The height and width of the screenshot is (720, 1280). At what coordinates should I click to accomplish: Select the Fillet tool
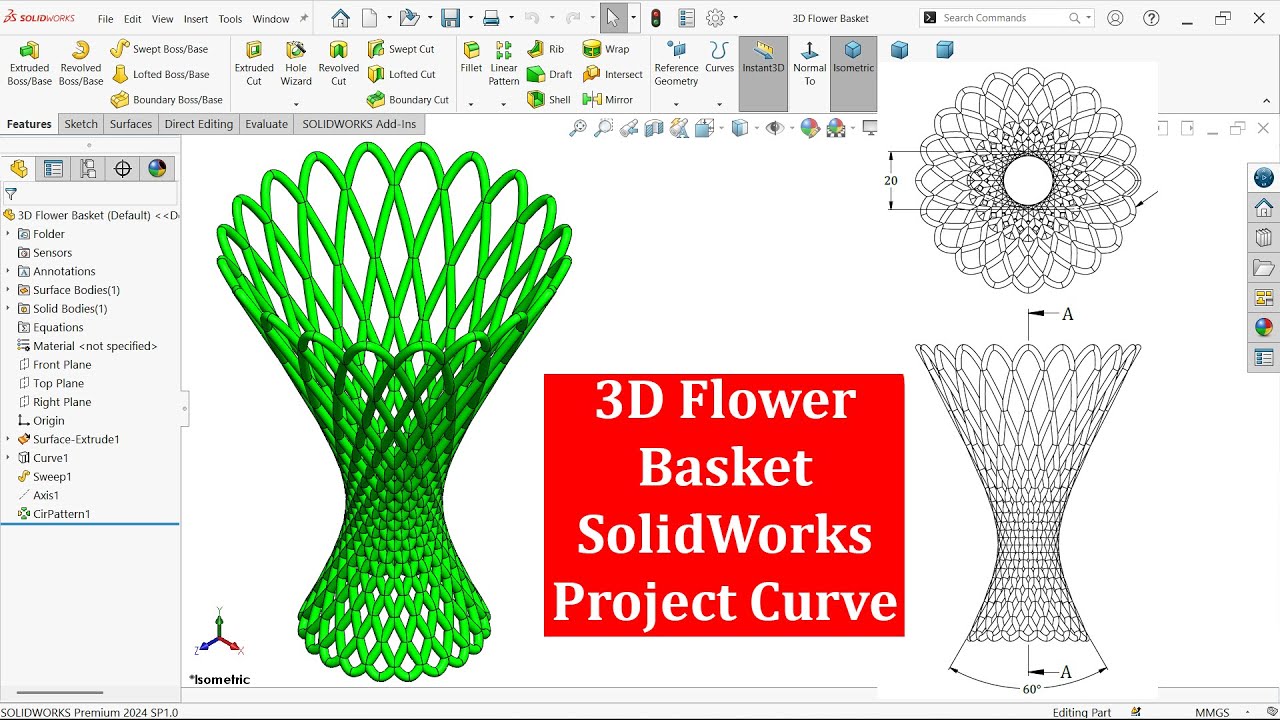point(471,57)
